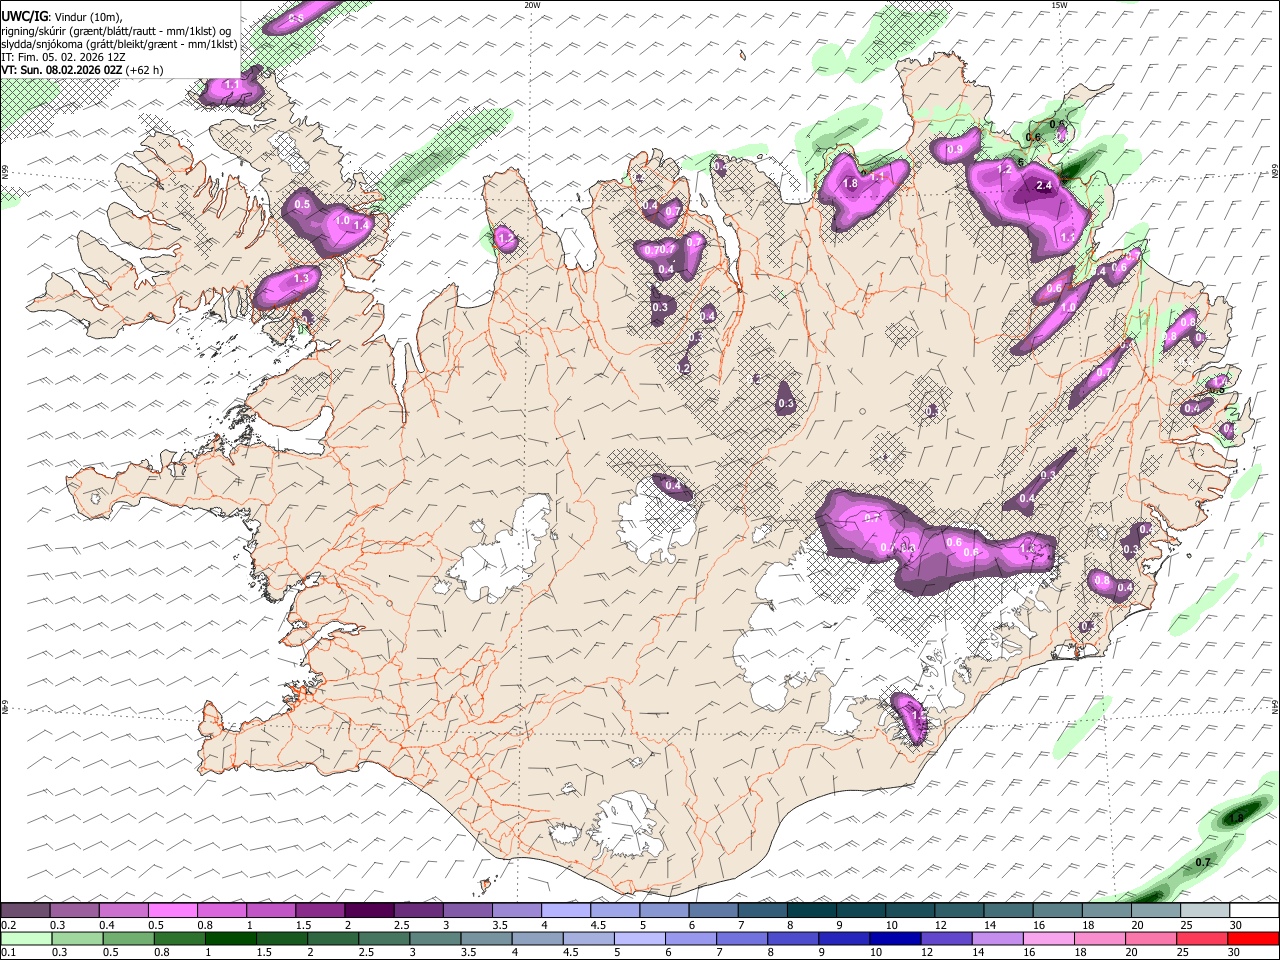Click 'Vindur (10m)' in the map title
This screenshot has width=1280, height=960.
pos(88,17)
